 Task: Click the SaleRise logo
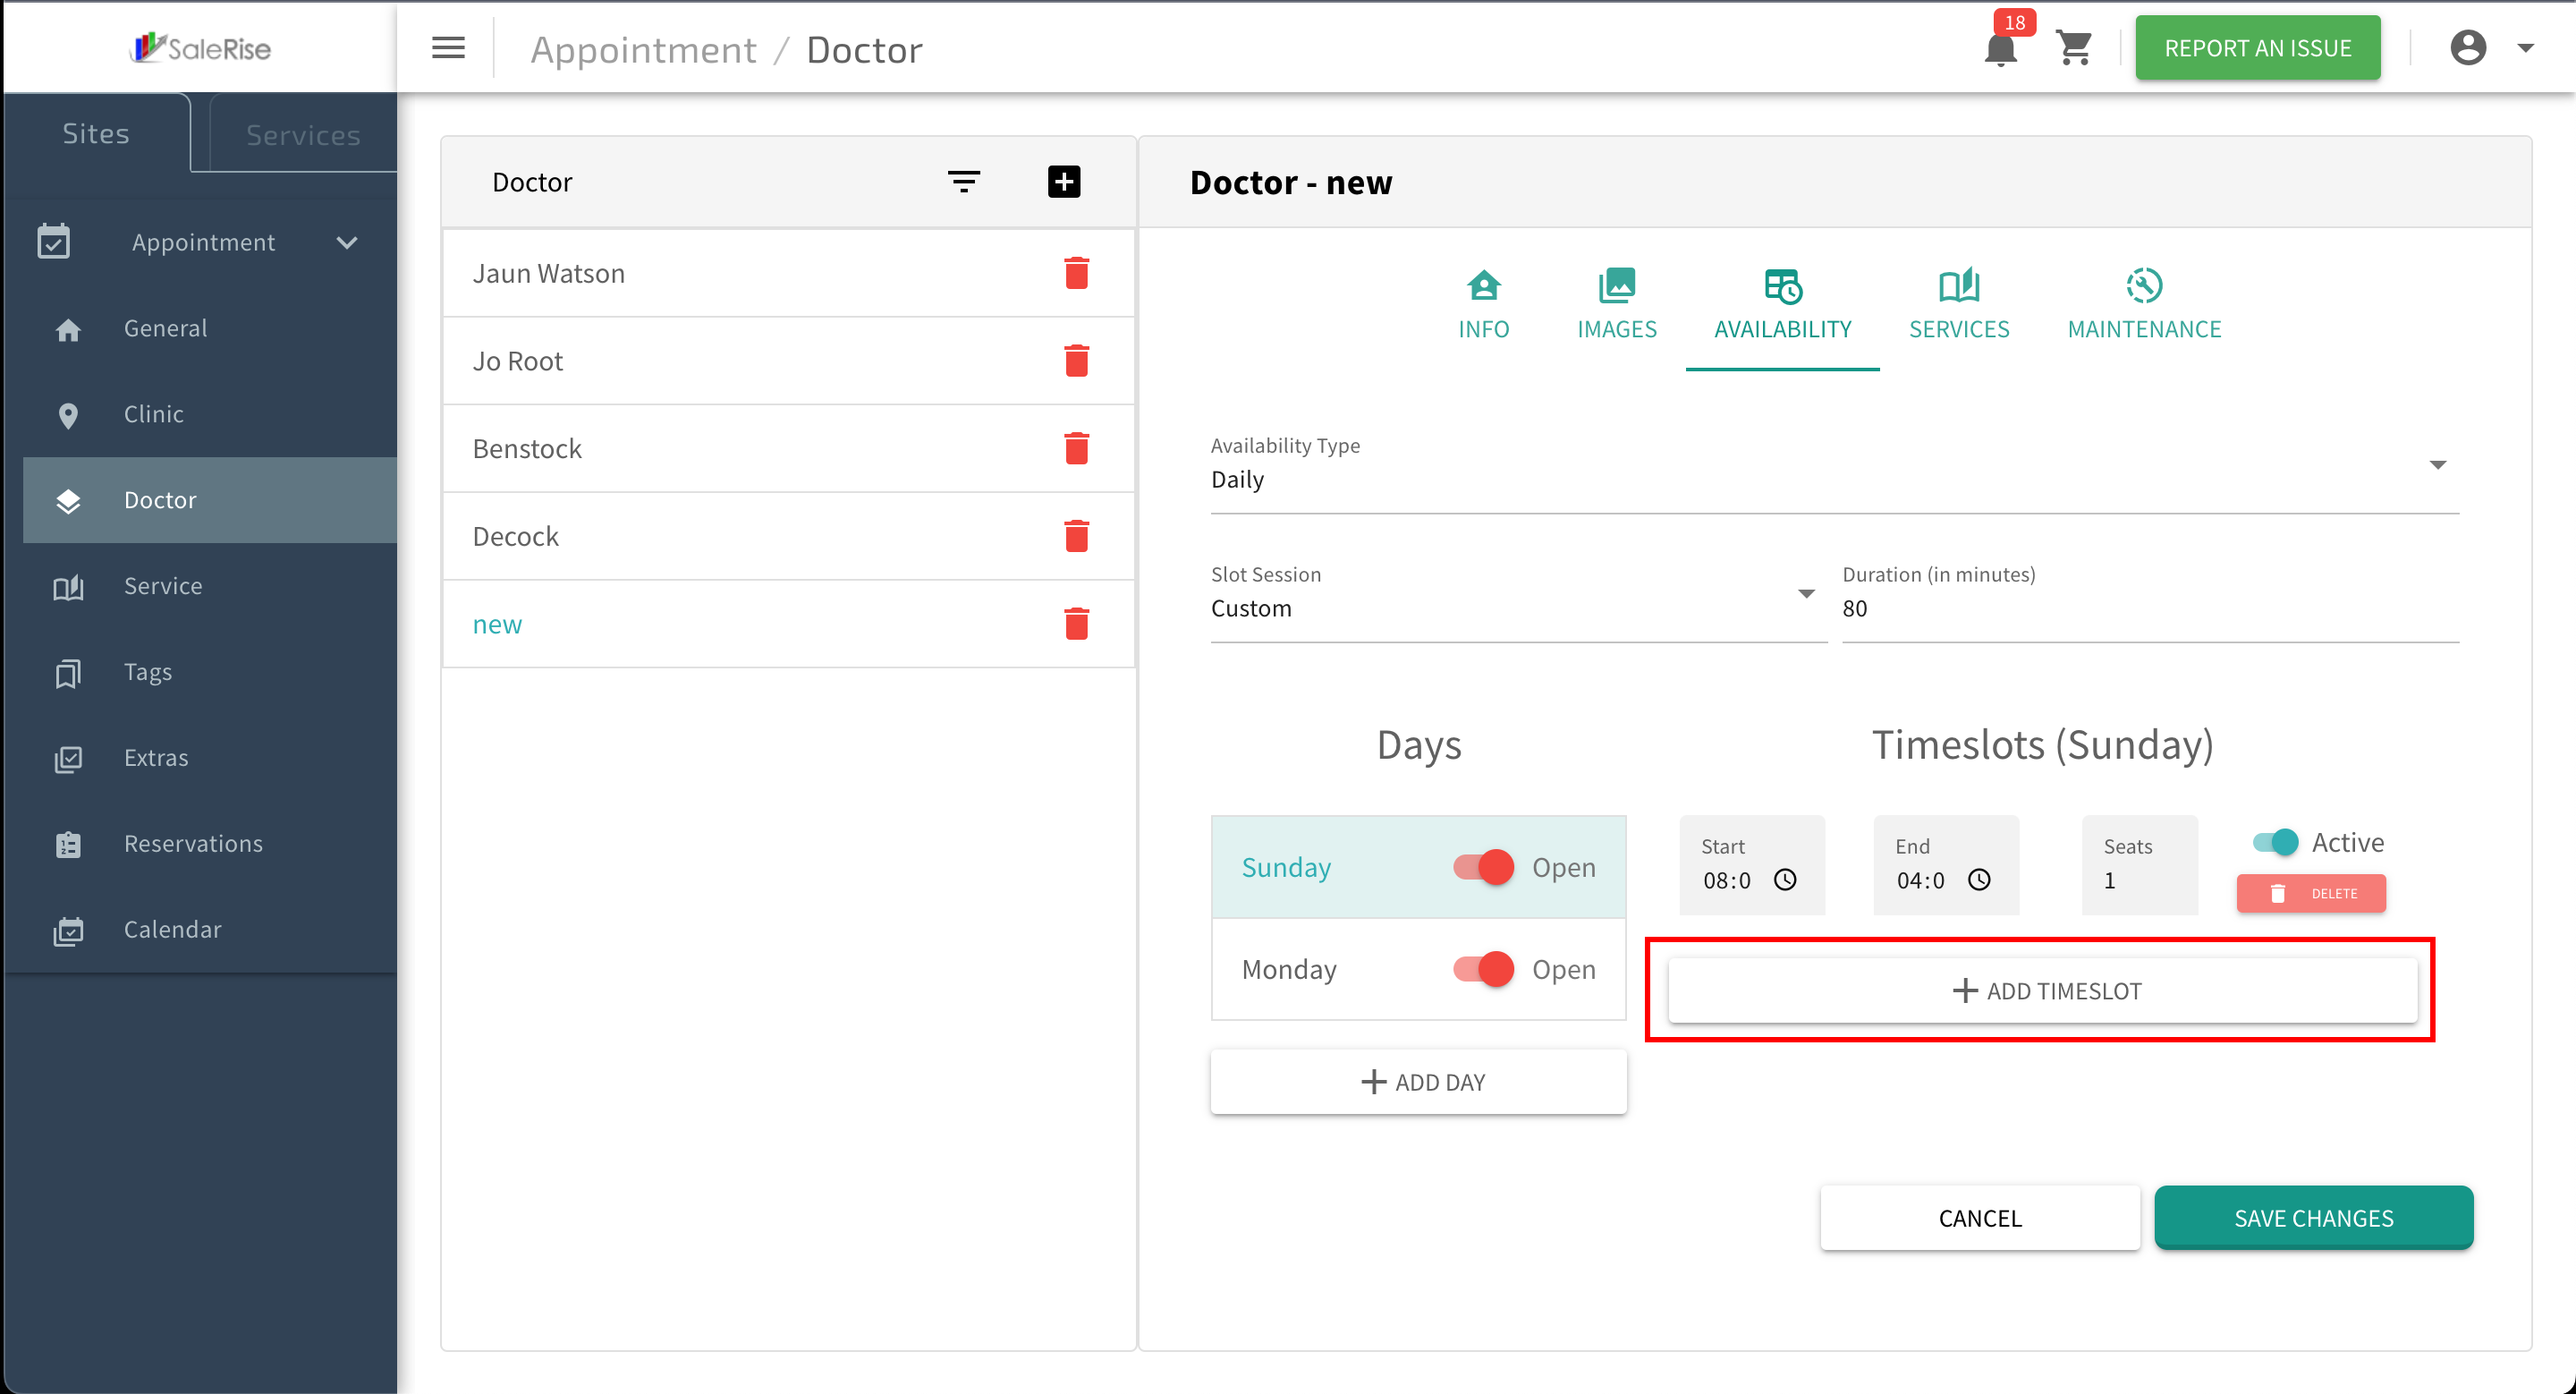point(200,47)
